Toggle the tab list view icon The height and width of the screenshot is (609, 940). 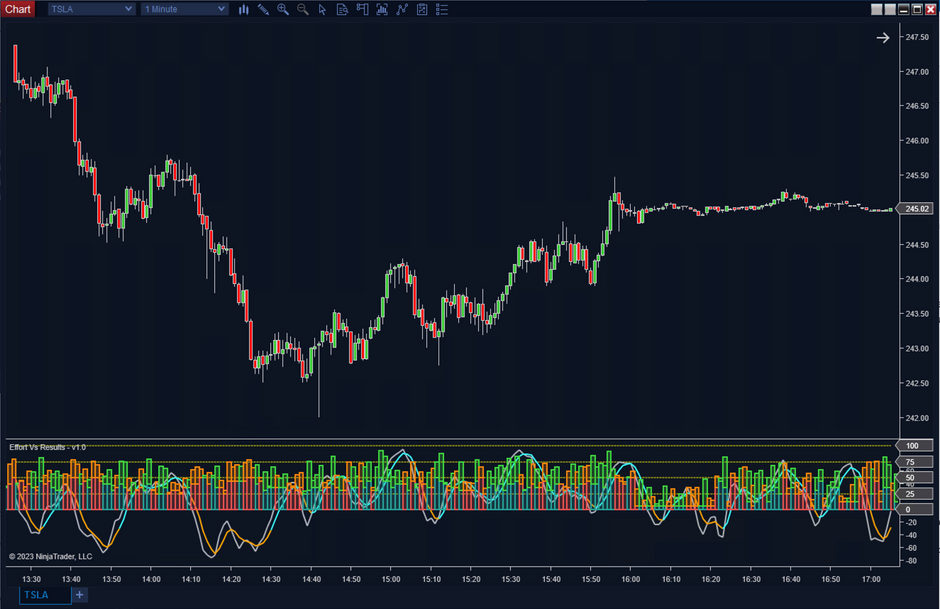(x=441, y=10)
